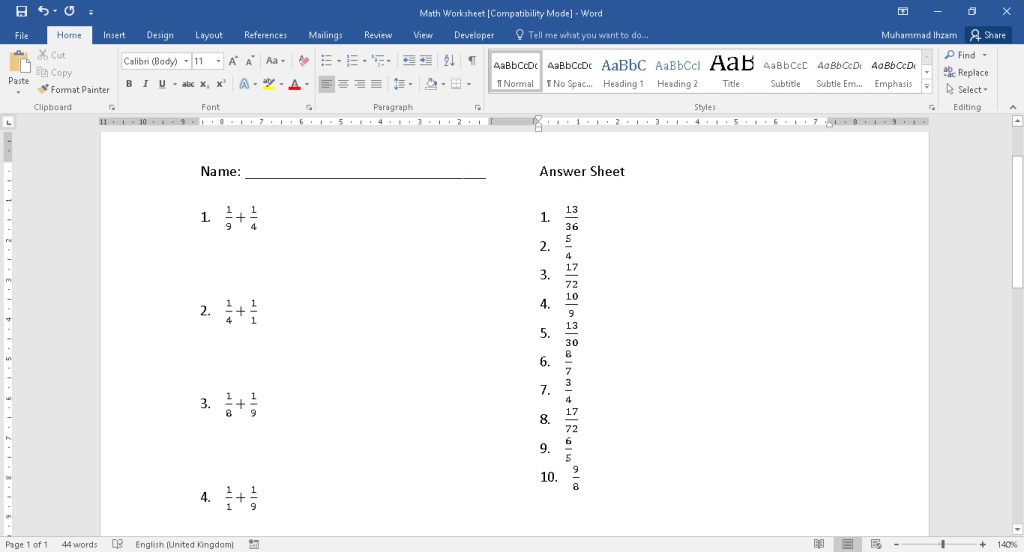This screenshot has height=552, width=1024.
Task: Click the Paste clipboard icon
Action: (18, 63)
